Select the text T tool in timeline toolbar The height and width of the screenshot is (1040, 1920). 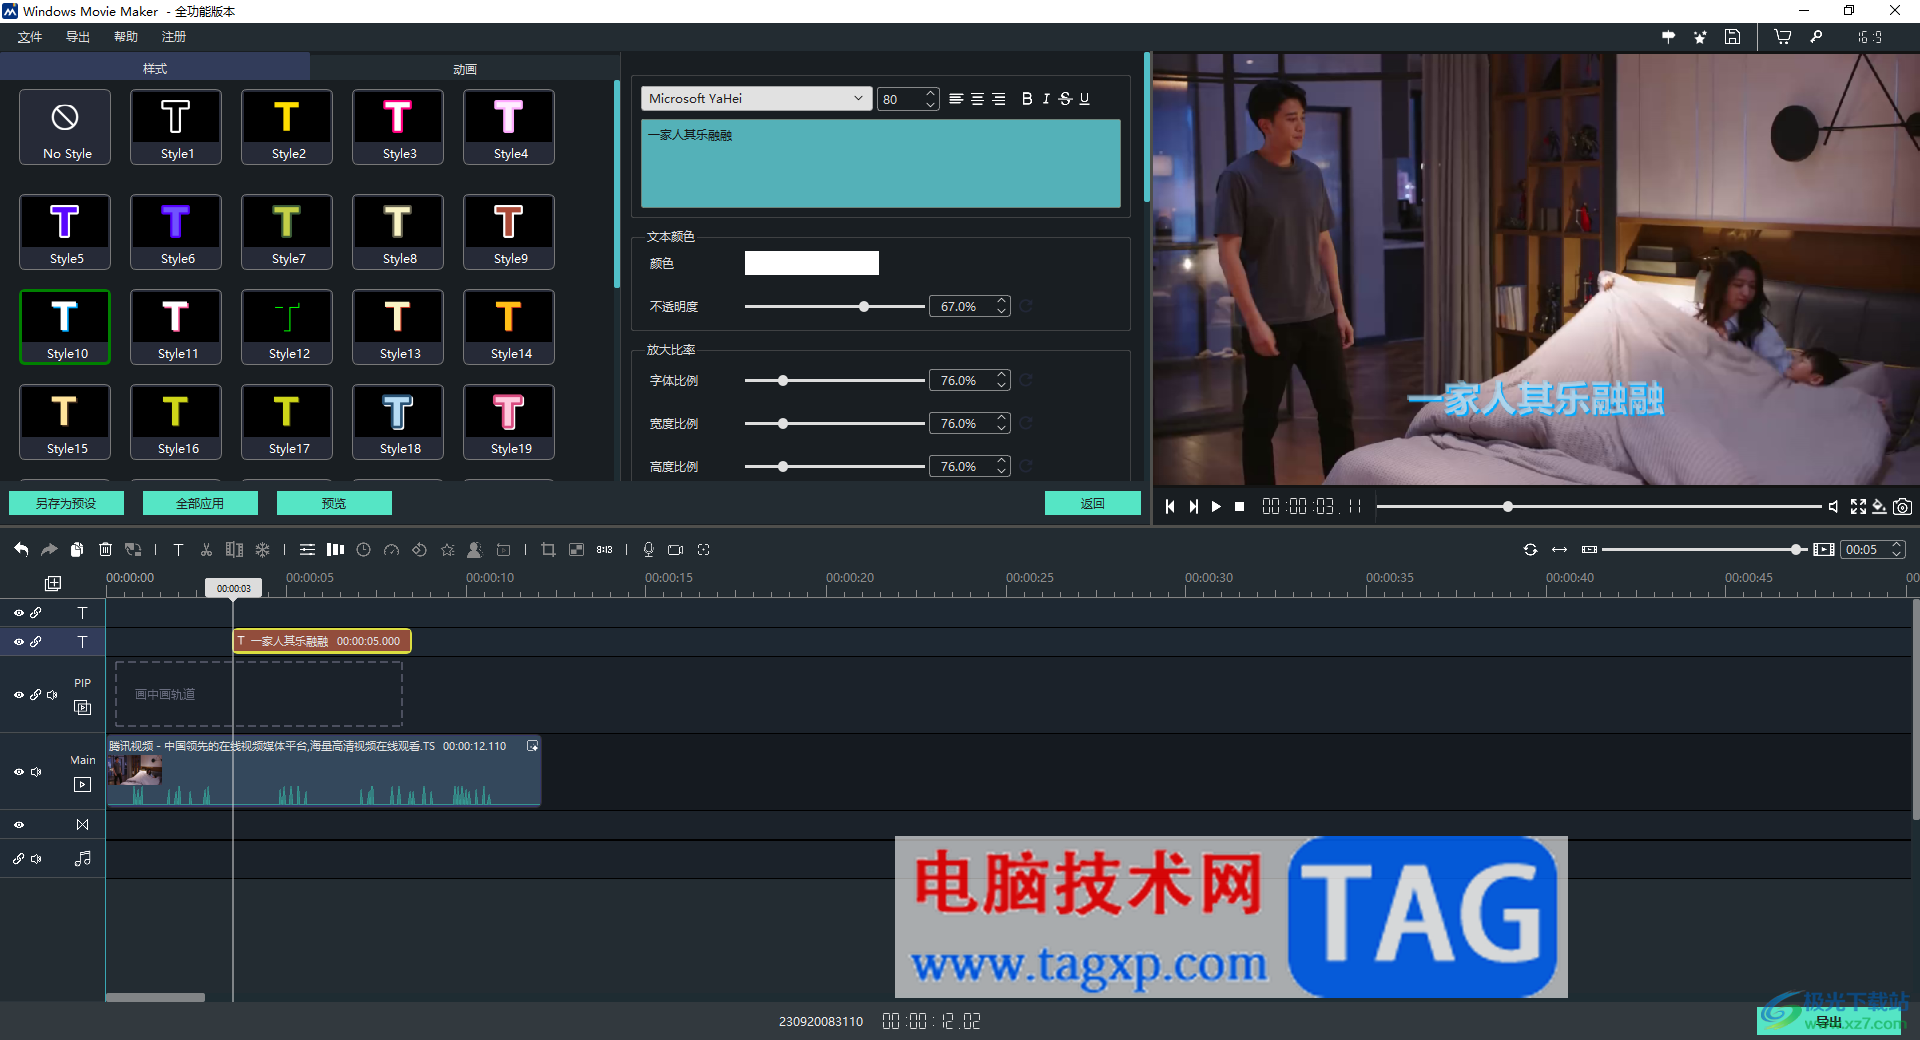pos(178,549)
